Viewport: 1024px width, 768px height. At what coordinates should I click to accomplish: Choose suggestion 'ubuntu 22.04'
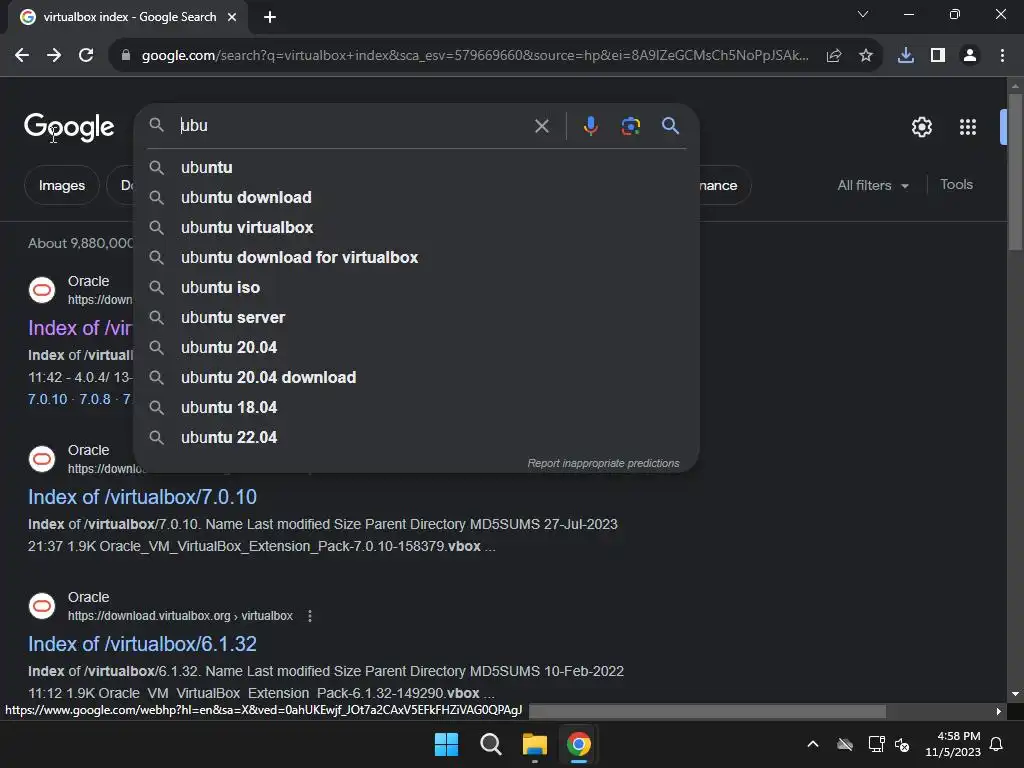(x=416, y=438)
